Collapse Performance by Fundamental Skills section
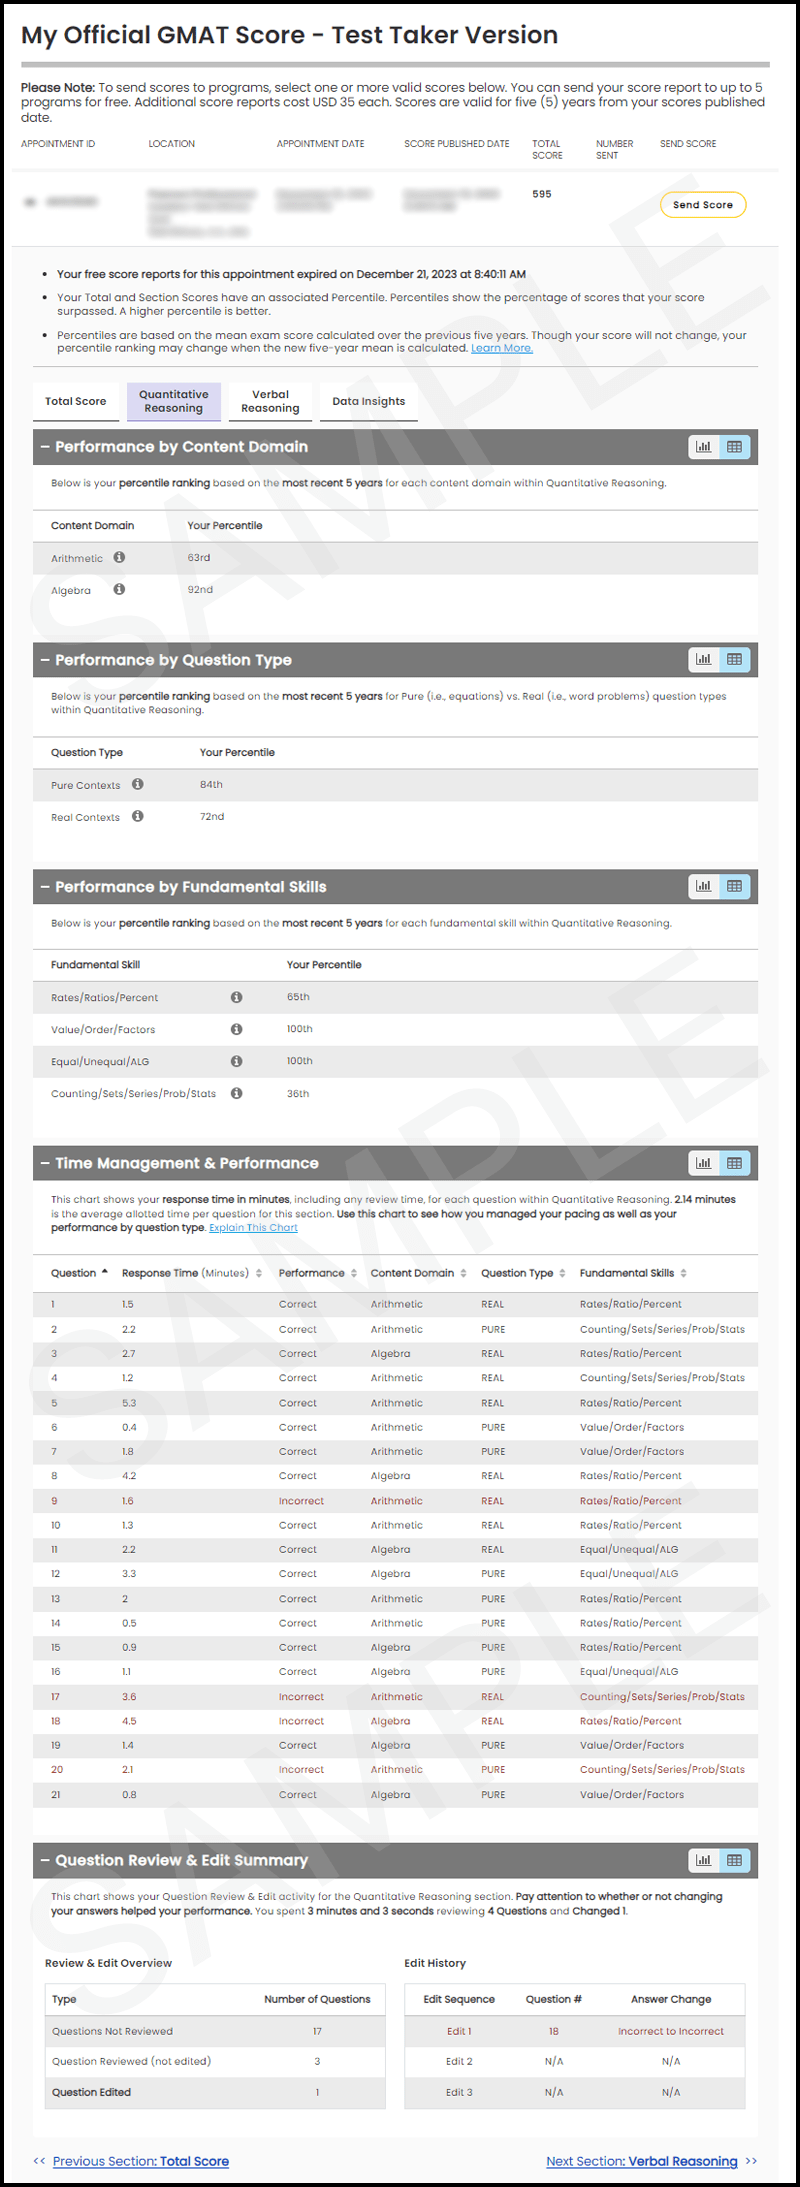800x2187 pixels. (45, 887)
